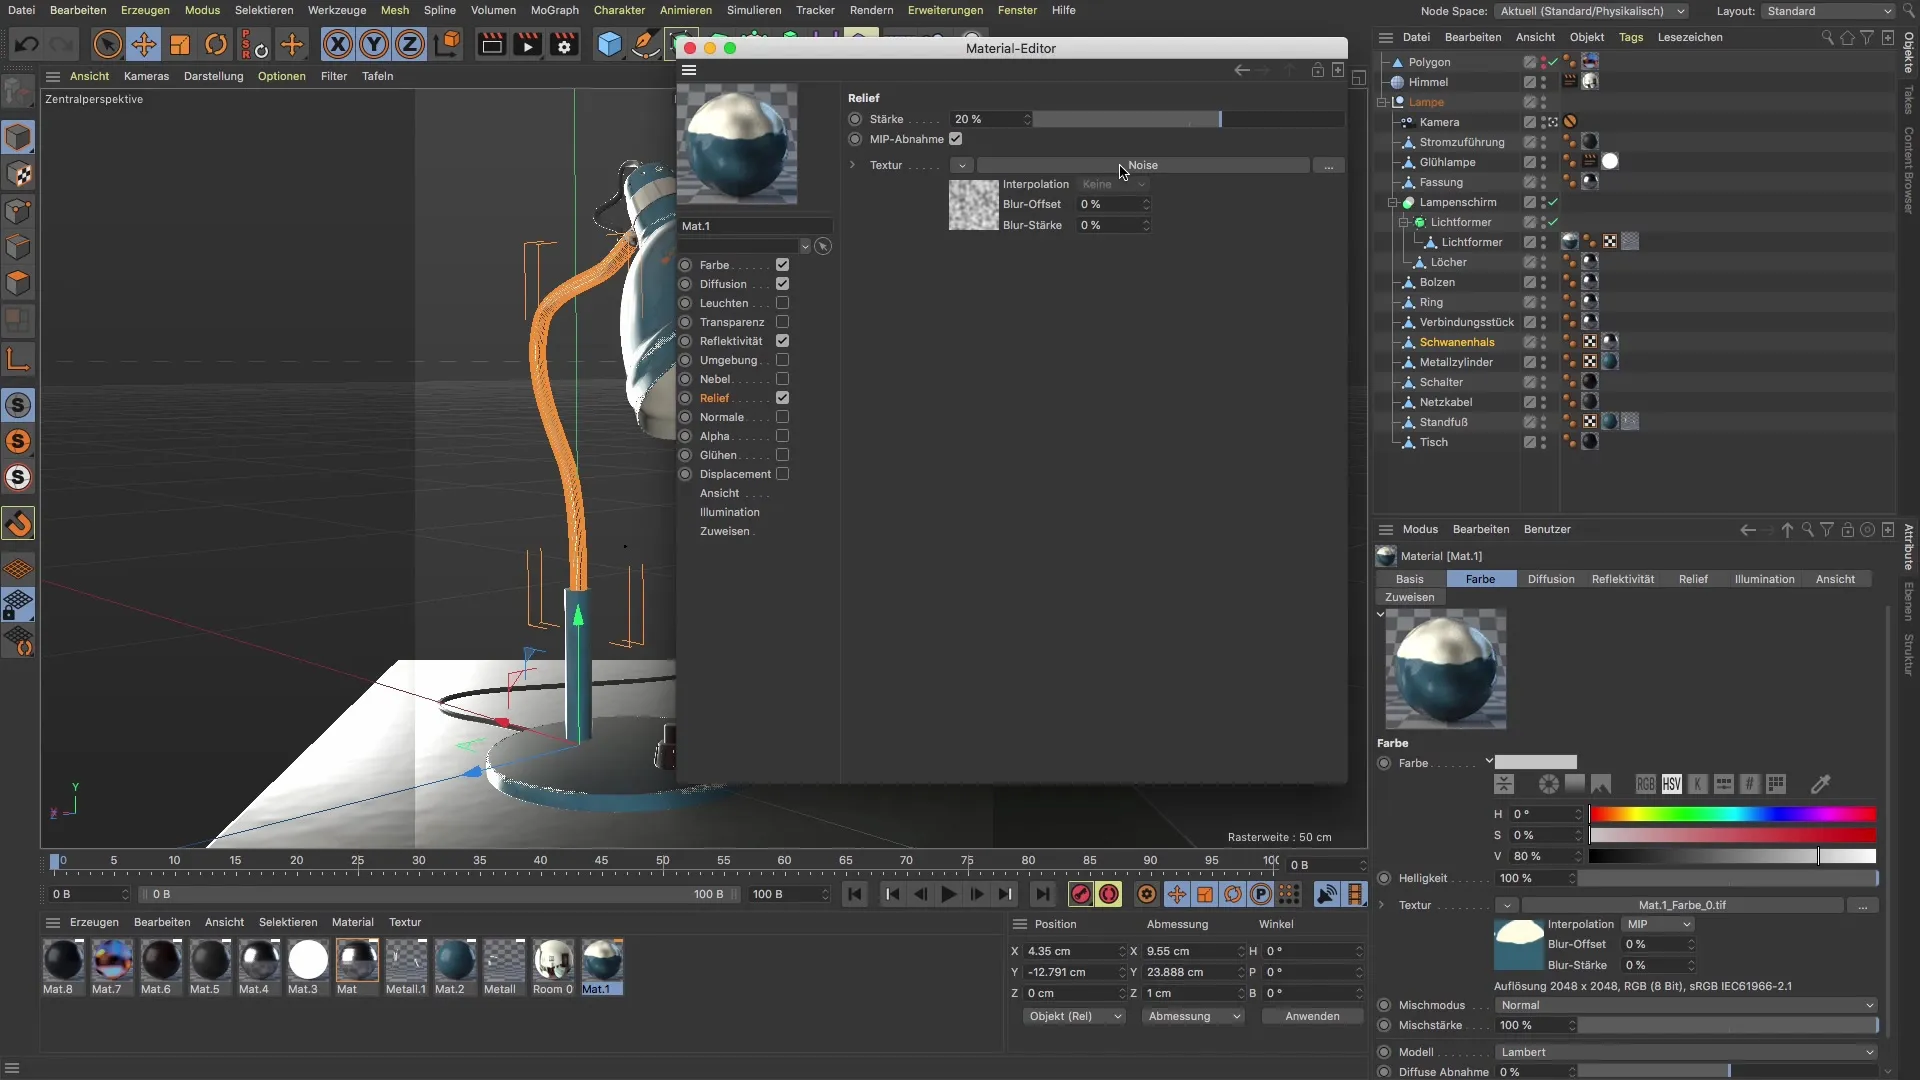The image size is (1920, 1080).
Task: Open Render Settings icon
Action: pos(565,44)
